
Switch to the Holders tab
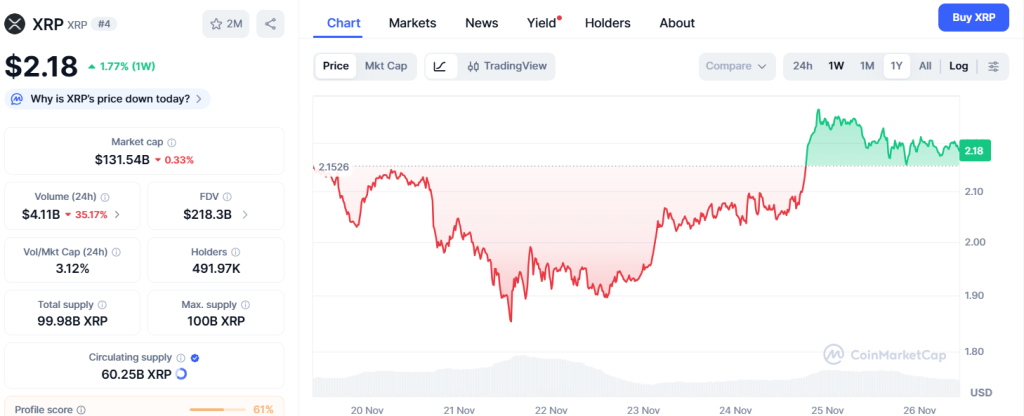point(608,22)
